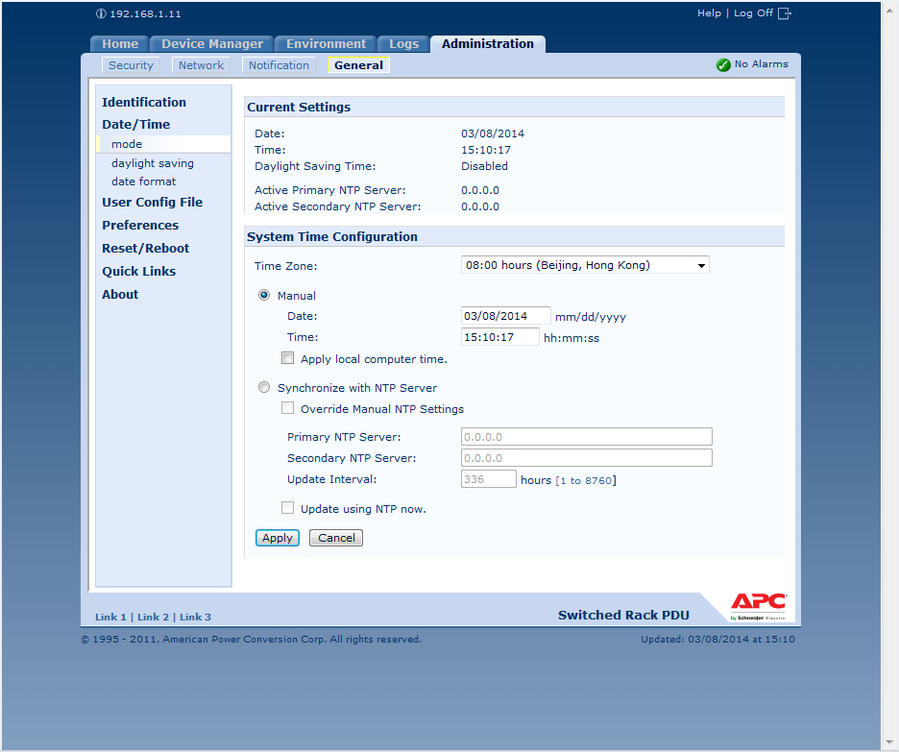
Task: Select daylight saving in sidebar
Action: (152, 163)
